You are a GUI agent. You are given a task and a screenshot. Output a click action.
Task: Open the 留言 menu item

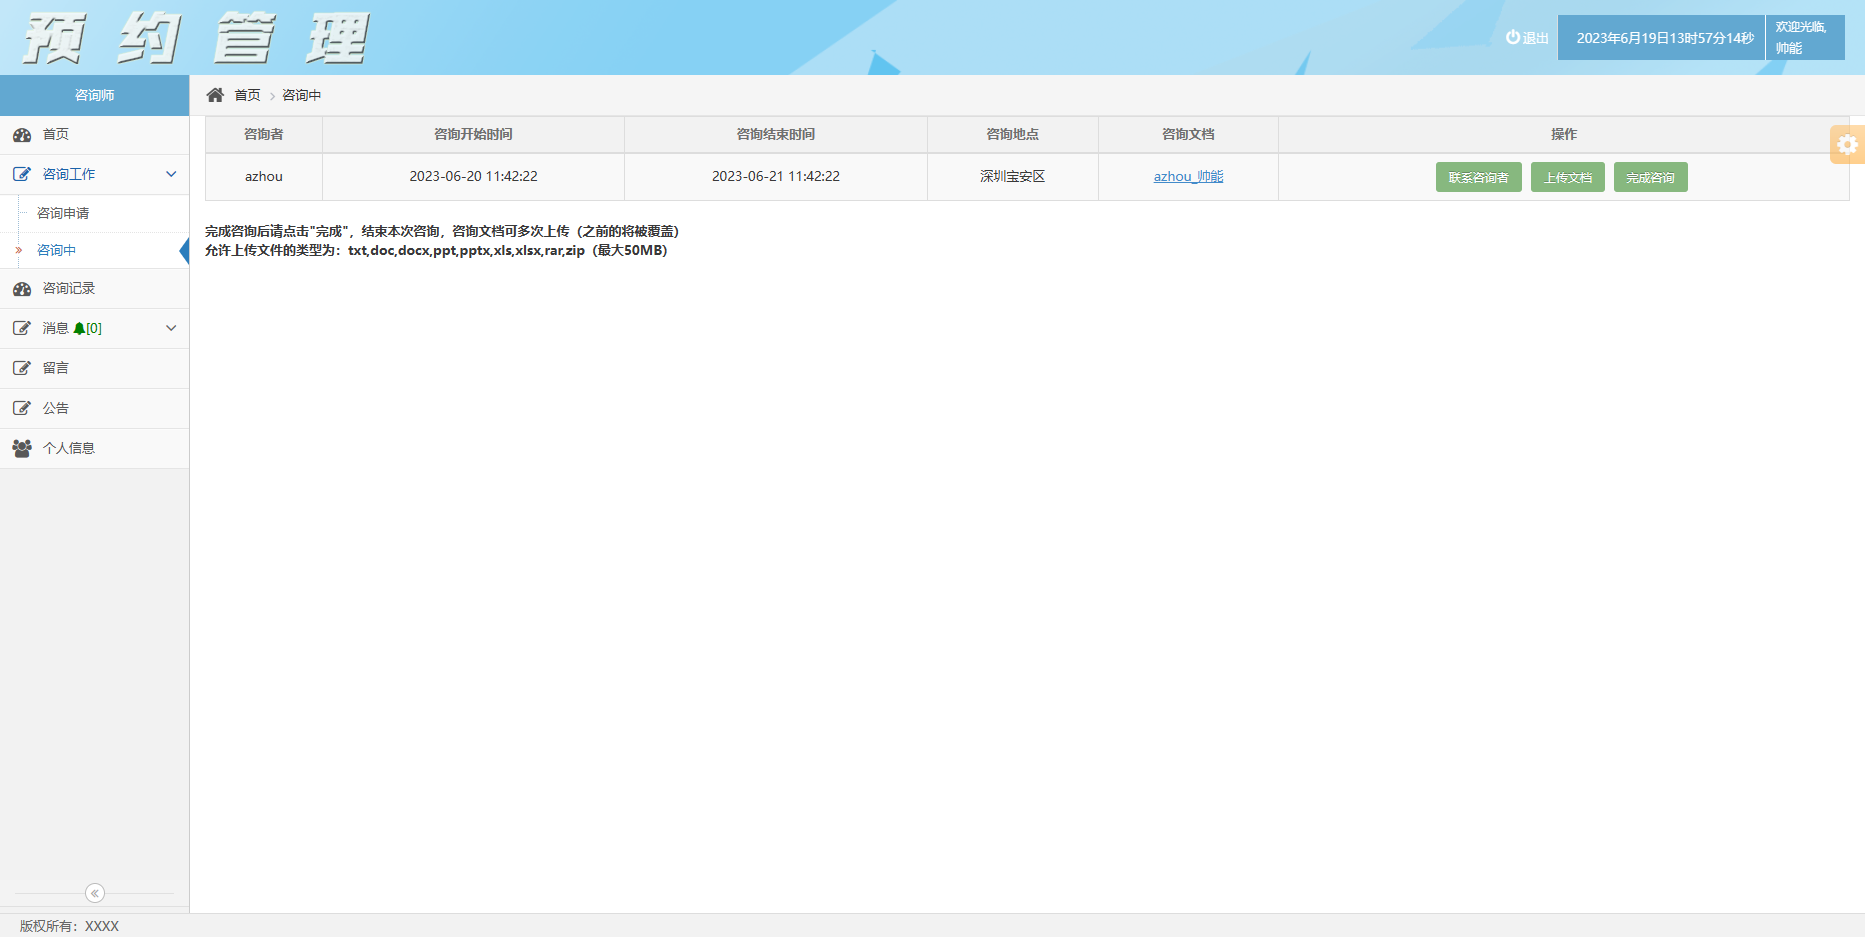94,368
